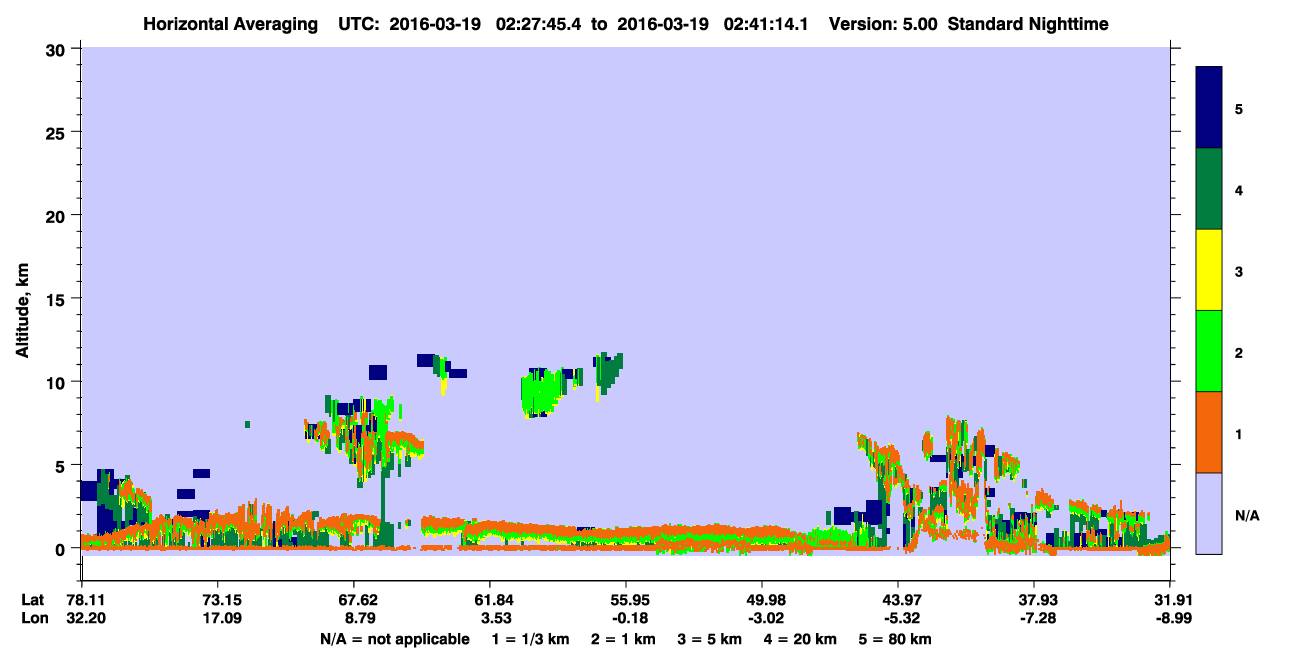Click 'Standard Nighttime' in the title
The height and width of the screenshot is (667, 1300).
click(1028, 24)
